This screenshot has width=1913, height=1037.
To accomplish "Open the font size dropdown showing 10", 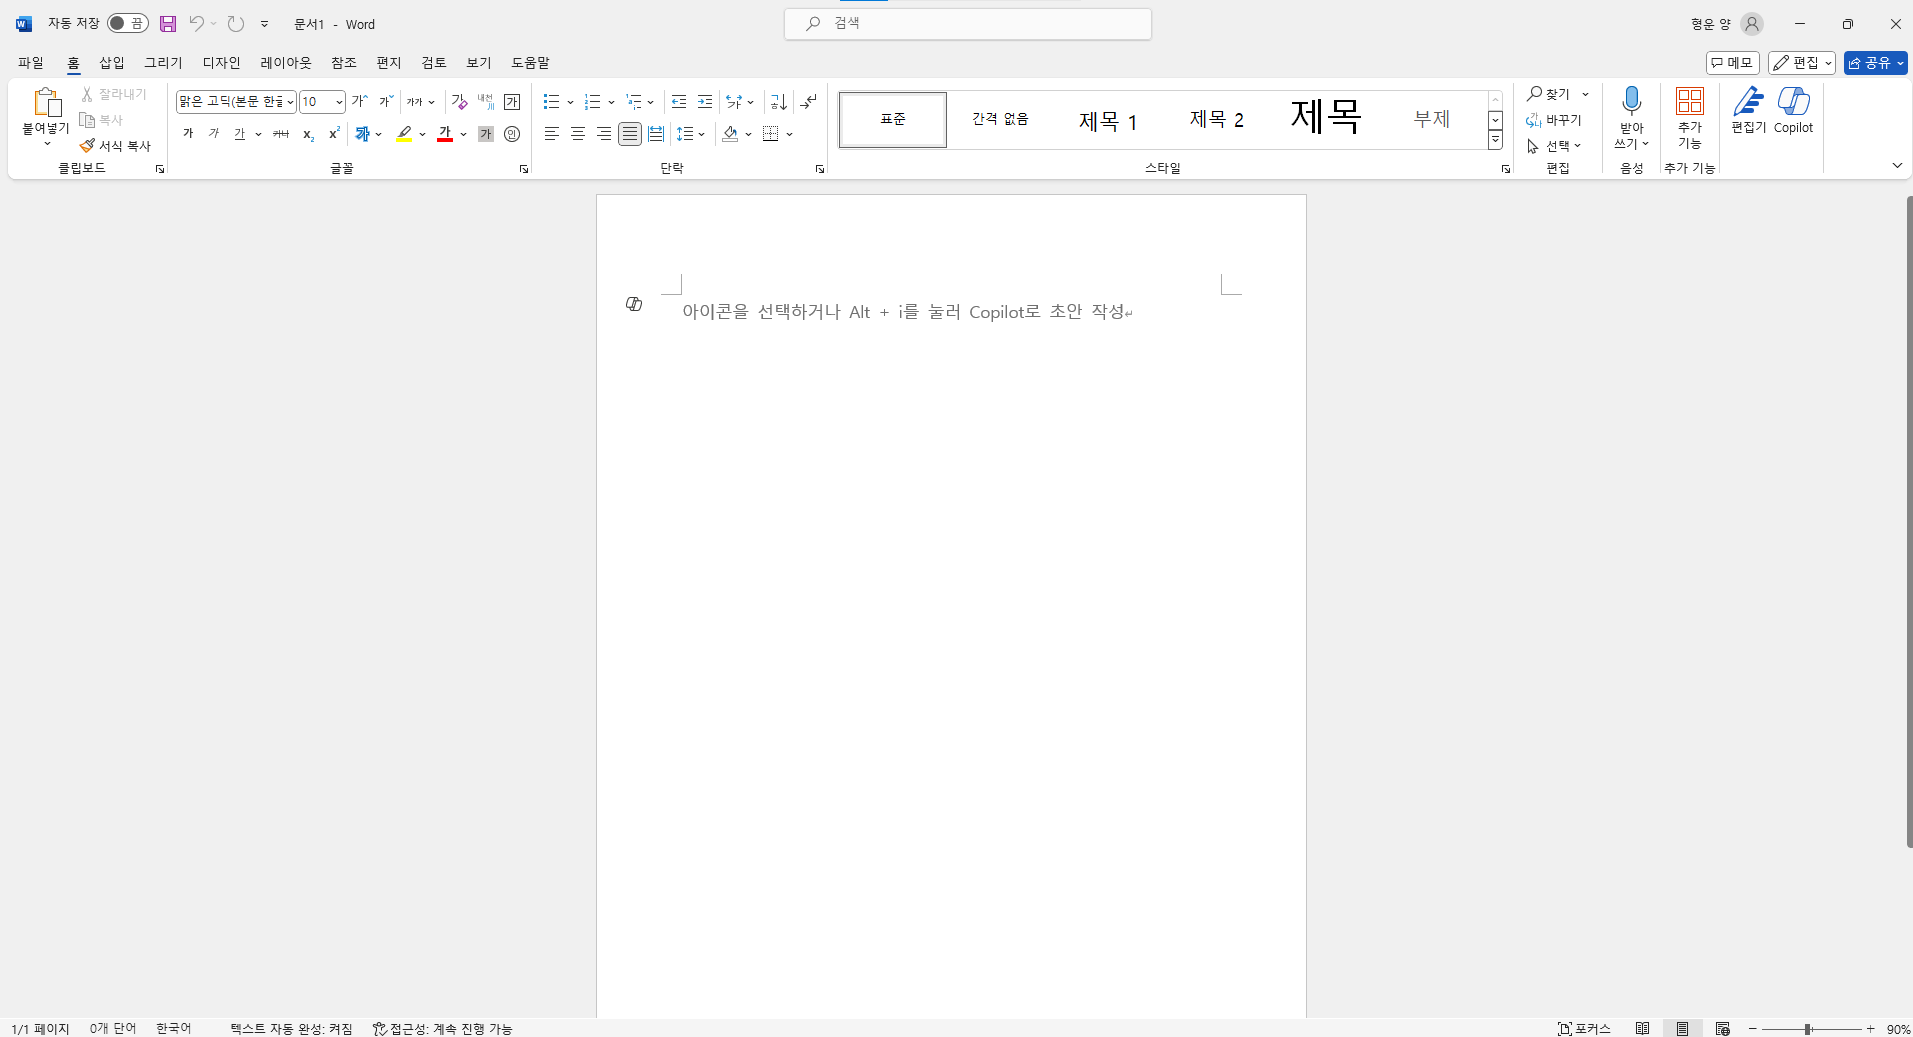I will point(339,102).
